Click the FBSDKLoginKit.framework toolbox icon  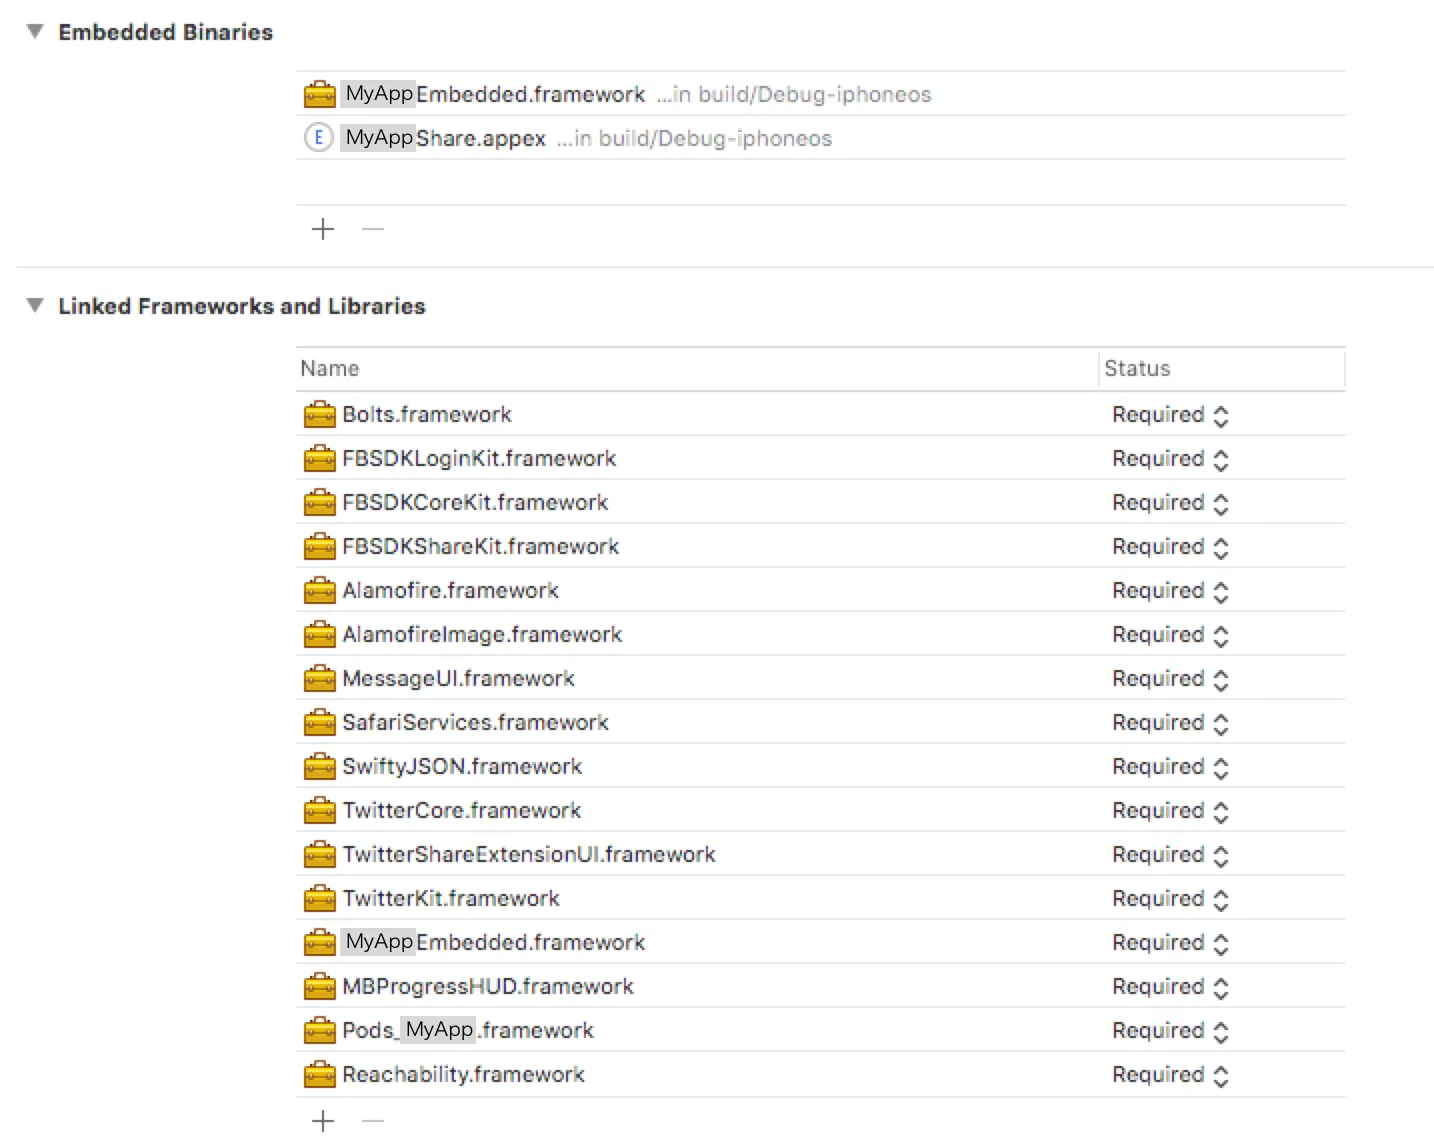(319, 459)
